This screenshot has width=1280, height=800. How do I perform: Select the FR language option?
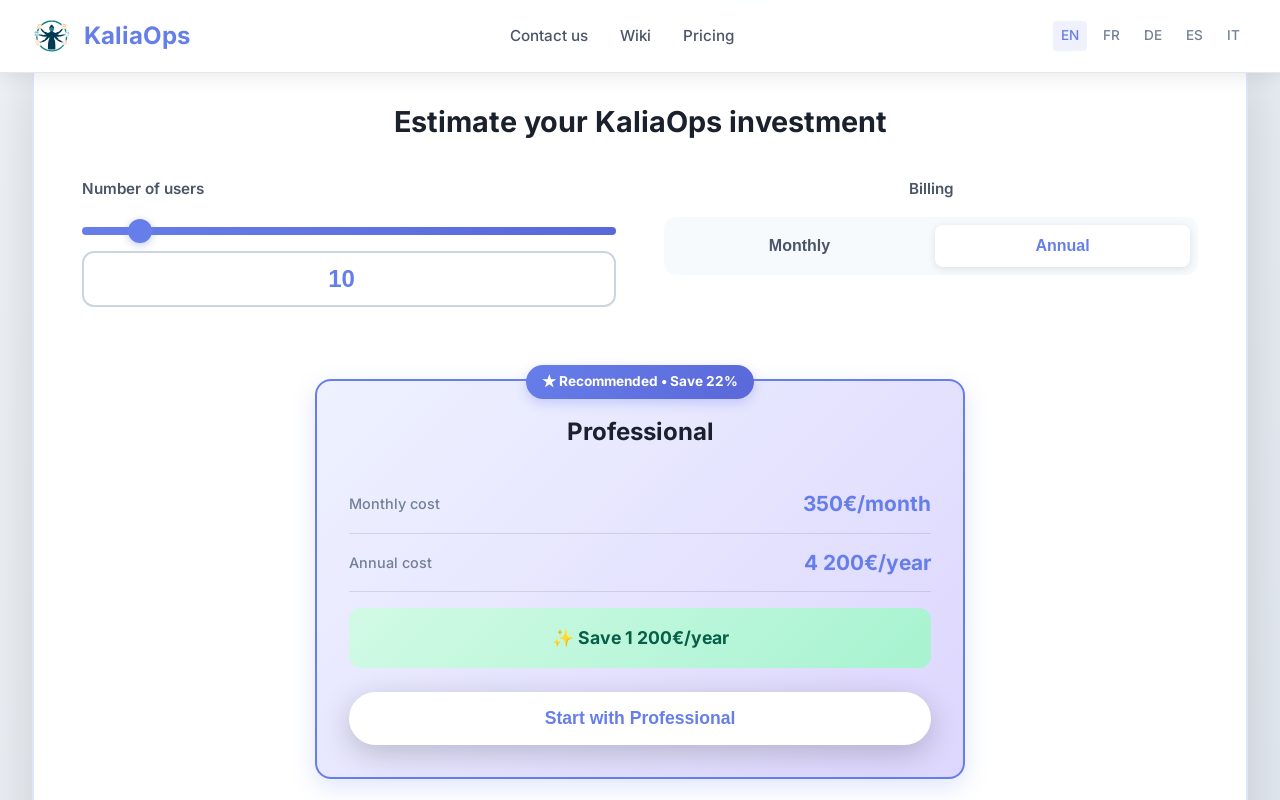click(x=1111, y=35)
